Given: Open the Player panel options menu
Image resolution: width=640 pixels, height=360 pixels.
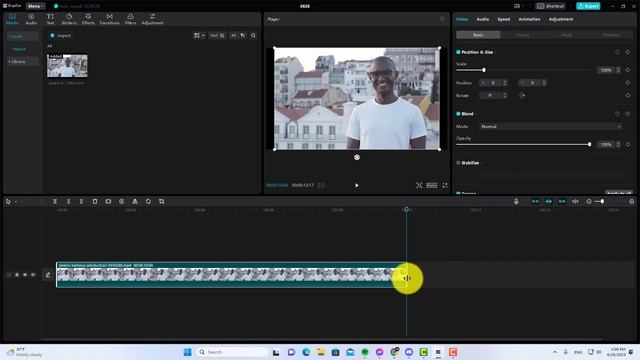Looking at the screenshot, I should 442,19.
